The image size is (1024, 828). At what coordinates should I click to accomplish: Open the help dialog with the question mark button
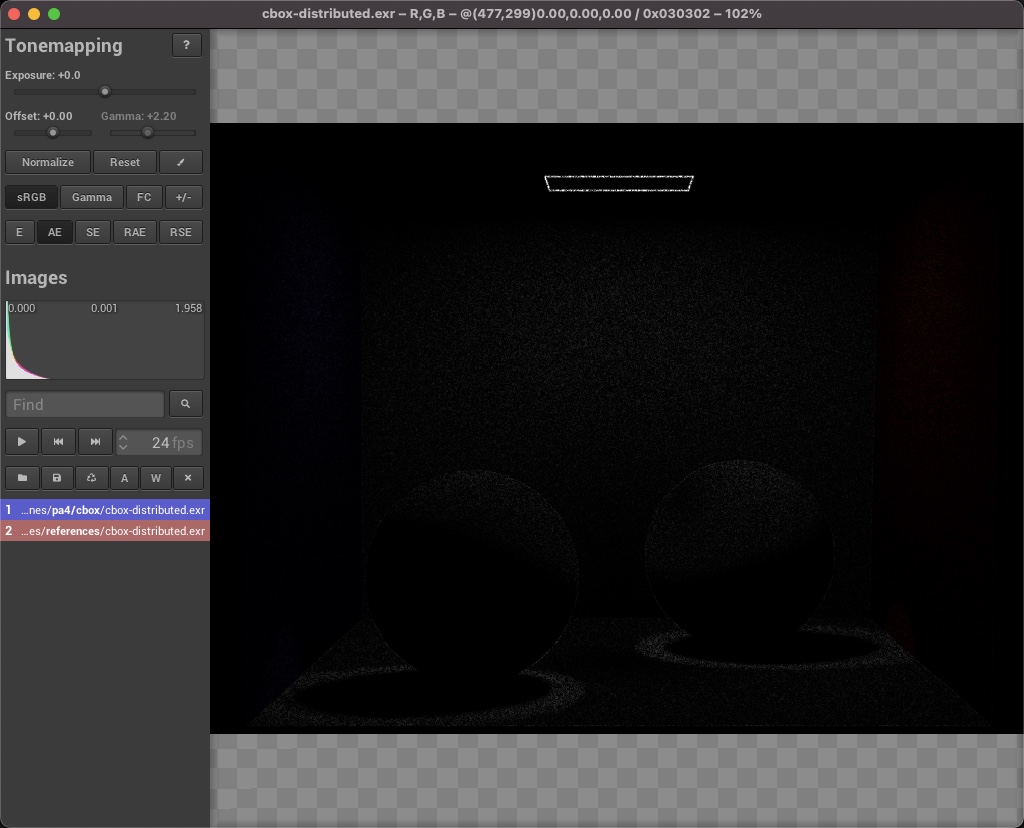coord(186,45)
